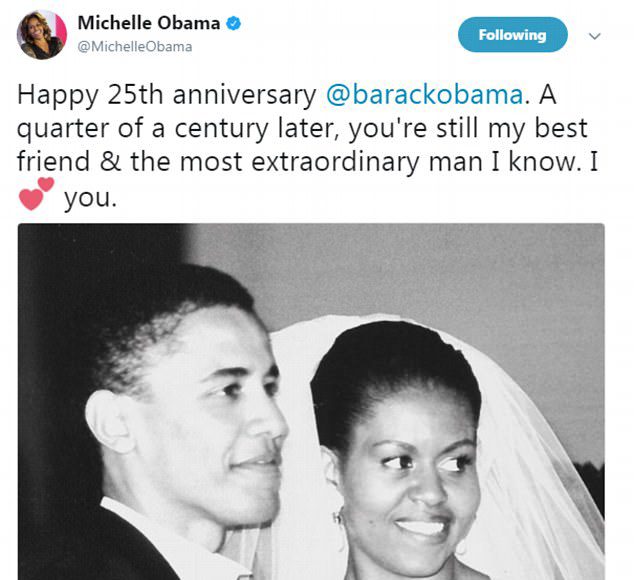Viewport: 634px width, 580px height.
Task: Expand the tweet options chevron
Action: click(x=594, y=36)
